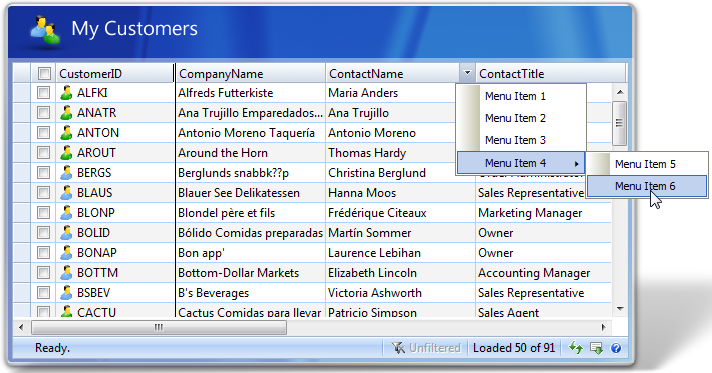Check the BONAP row checkbox
Viewport: 712px width, 373px height.
pos(44,253)
